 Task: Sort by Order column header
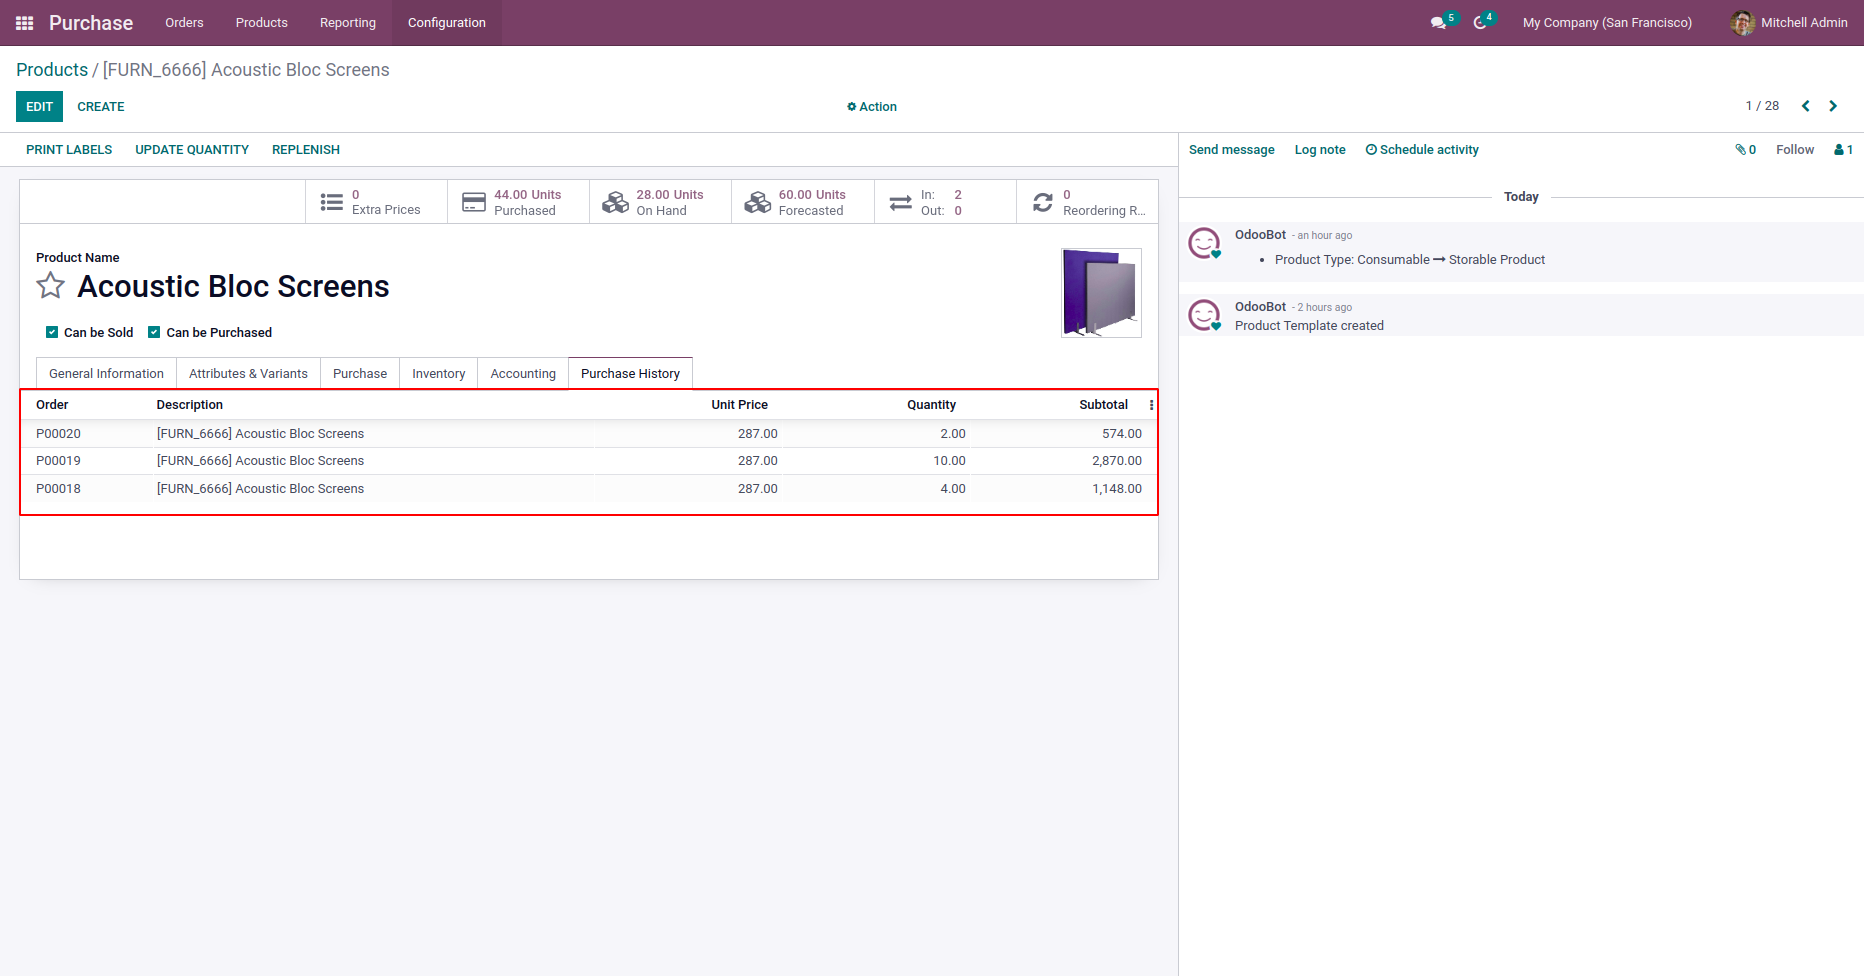pos(52,405)
